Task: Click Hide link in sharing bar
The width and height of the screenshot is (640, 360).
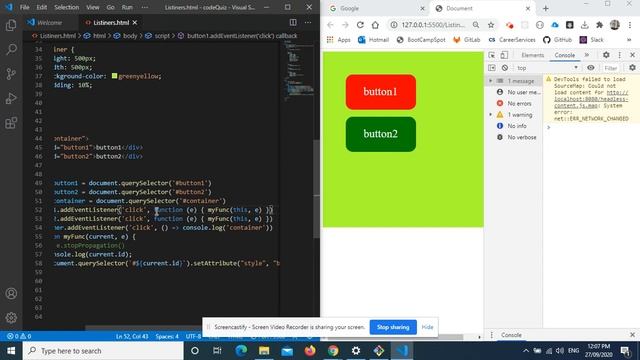Action: coord(427,327)
